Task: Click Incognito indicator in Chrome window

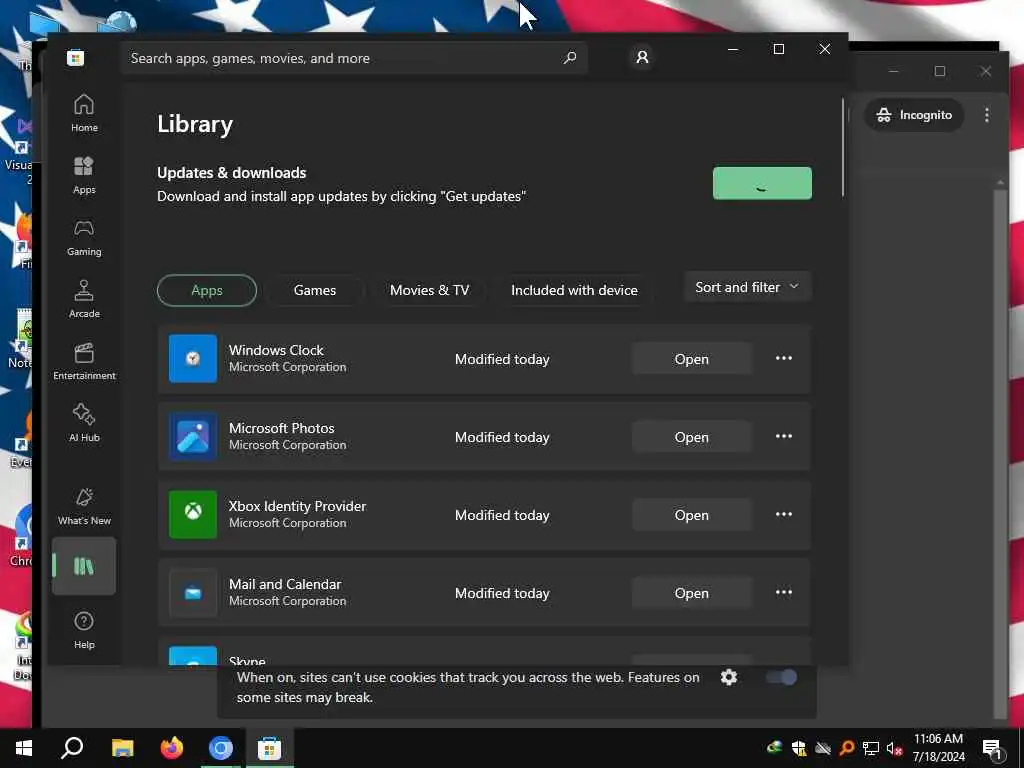Action: tap(914, 115)
